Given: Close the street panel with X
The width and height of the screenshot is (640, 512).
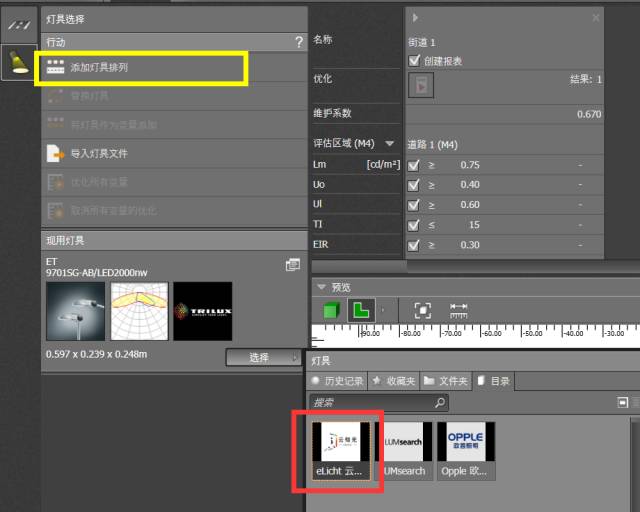Looking at the screenshot, I should pyautogui.click(x=596, y=18).
